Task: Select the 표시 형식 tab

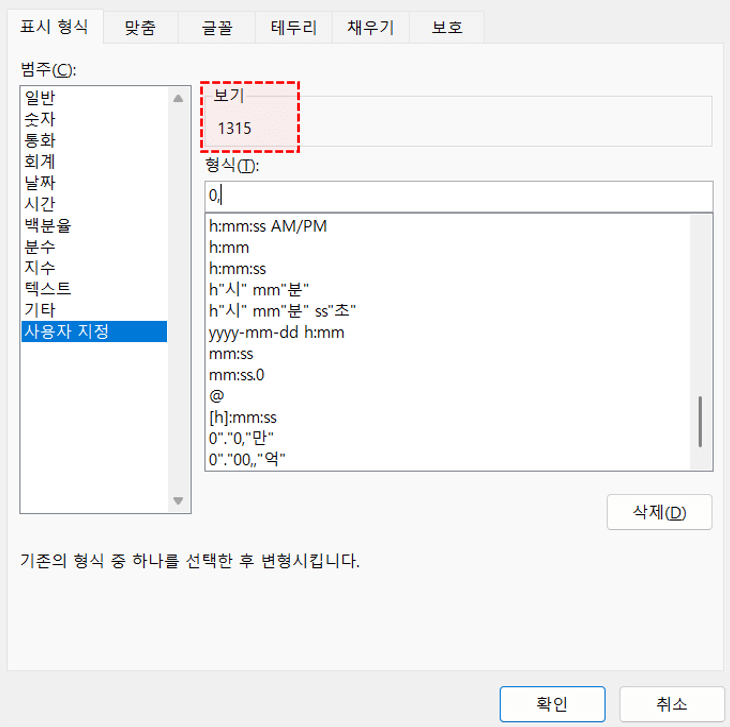Action: pyautogui.click(x=54, y=26)
